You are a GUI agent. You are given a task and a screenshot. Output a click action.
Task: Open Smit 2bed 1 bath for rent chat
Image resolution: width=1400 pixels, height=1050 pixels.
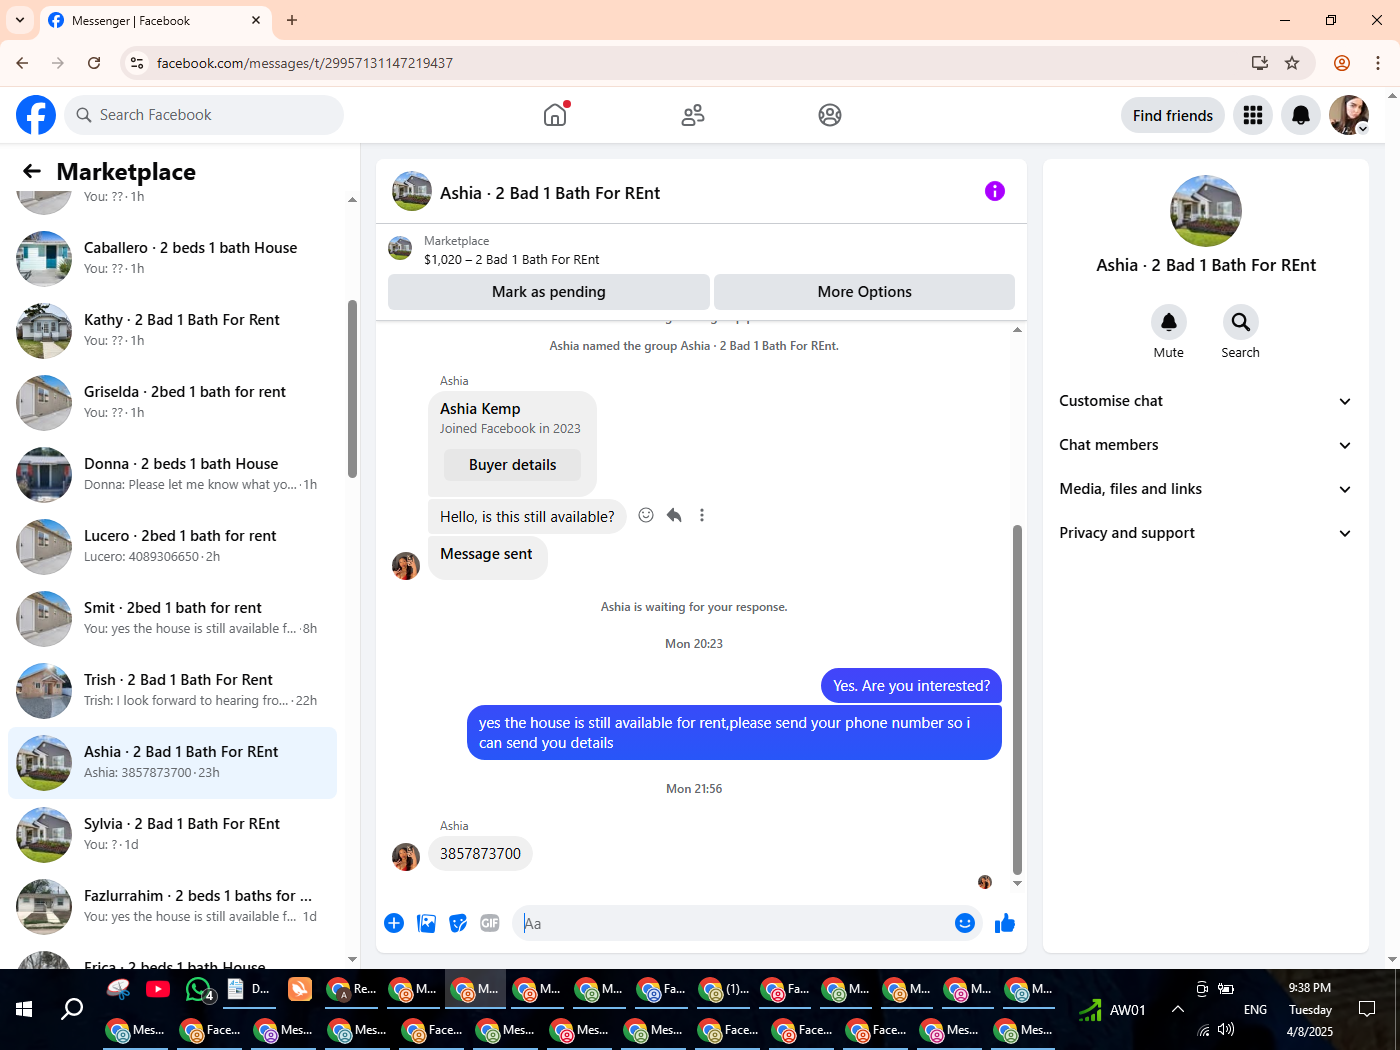pyautogui.click(x=172, y=619)
